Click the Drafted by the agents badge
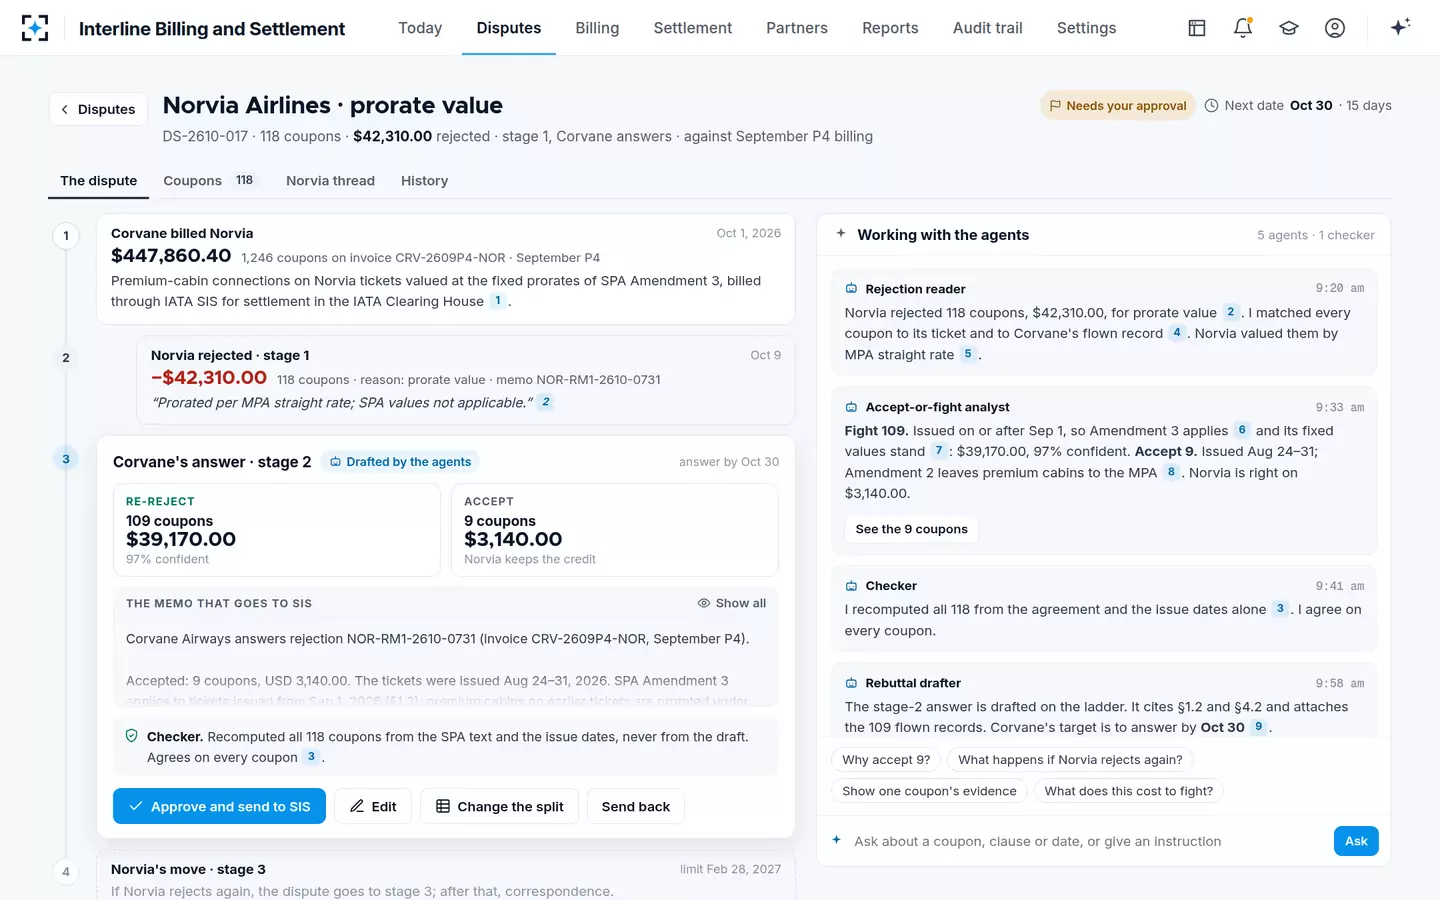 [400, 461]
